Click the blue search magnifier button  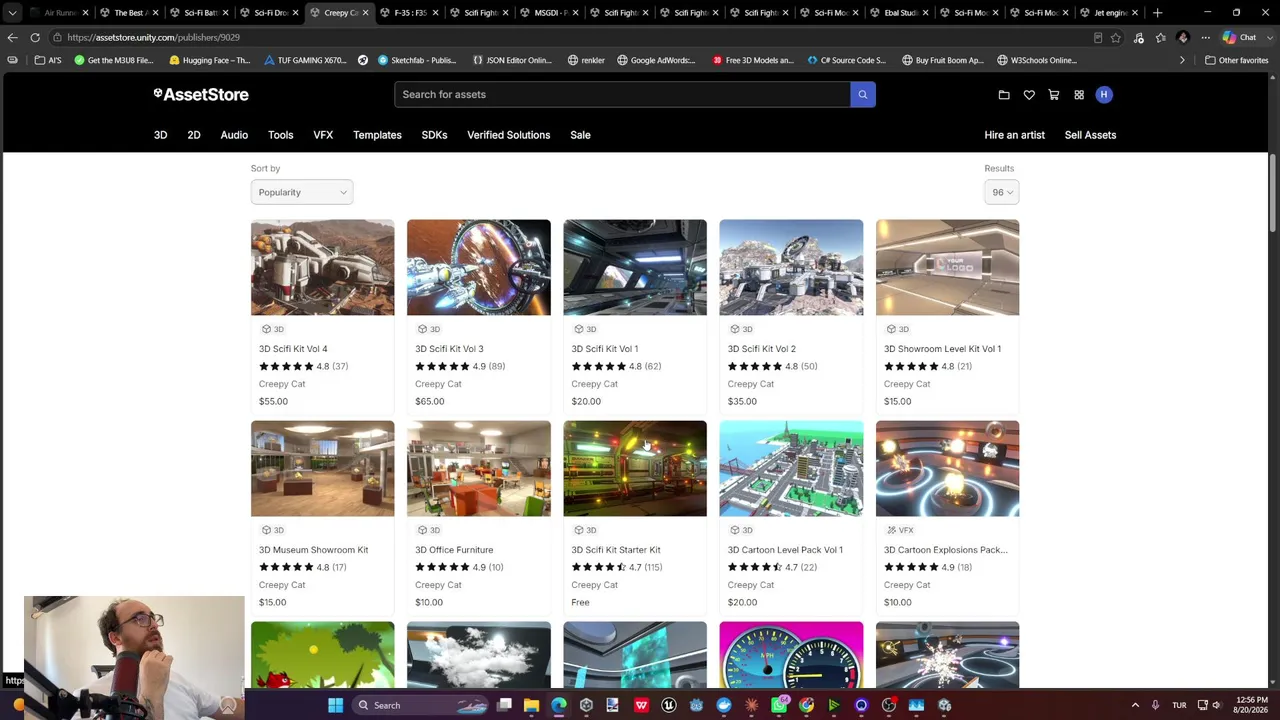click(x=863, y=94)
